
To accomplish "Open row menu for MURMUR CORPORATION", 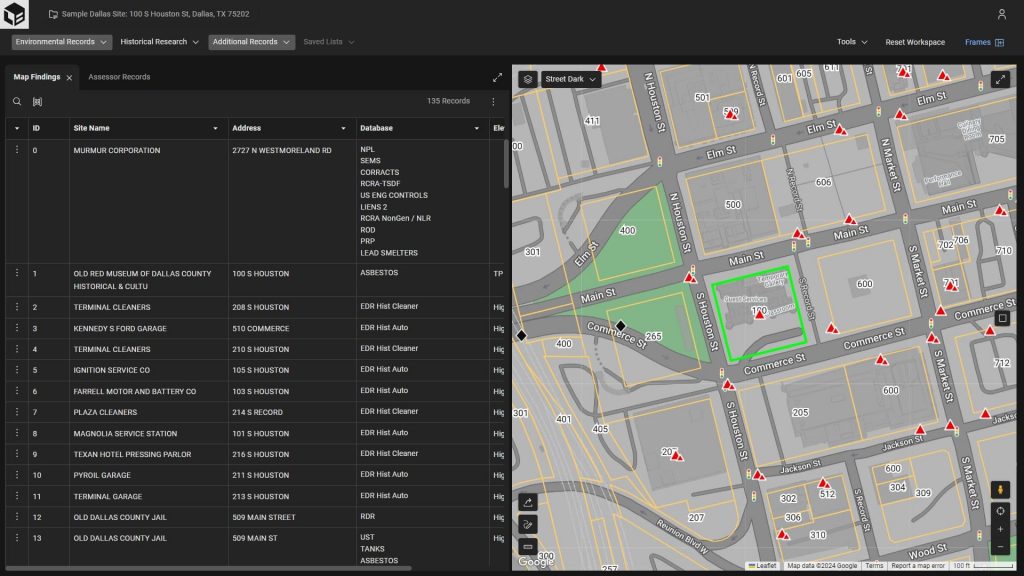I will pyautogui.click(x=17, y=150).
